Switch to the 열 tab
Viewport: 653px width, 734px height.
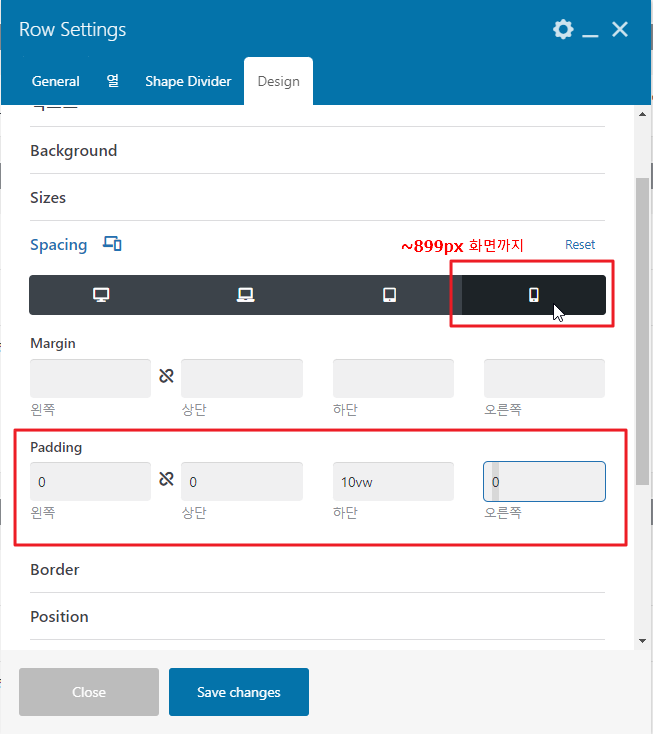(x=112, y=81)
